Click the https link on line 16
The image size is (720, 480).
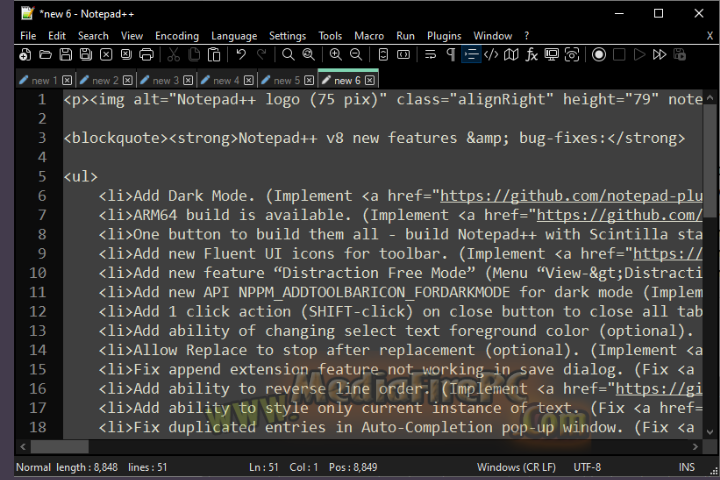[x=659, y=389]
